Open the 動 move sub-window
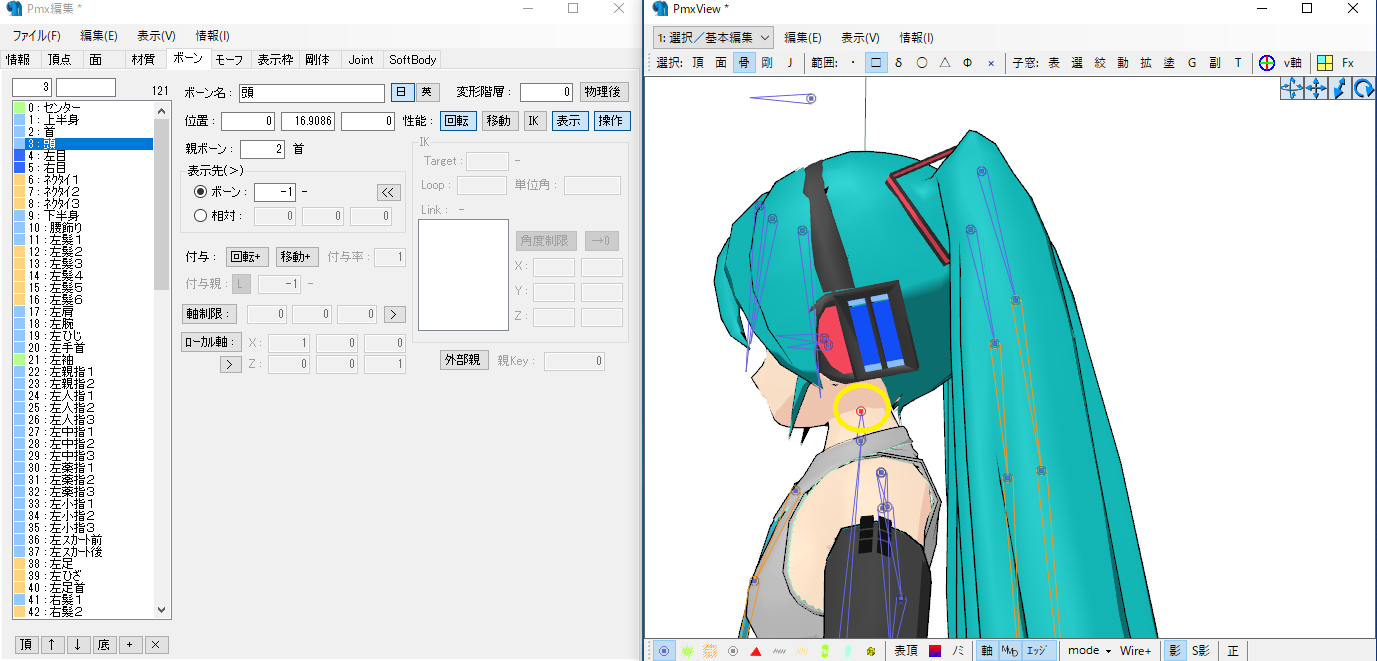1377x661 pixels. click(x=1123, y=62)
